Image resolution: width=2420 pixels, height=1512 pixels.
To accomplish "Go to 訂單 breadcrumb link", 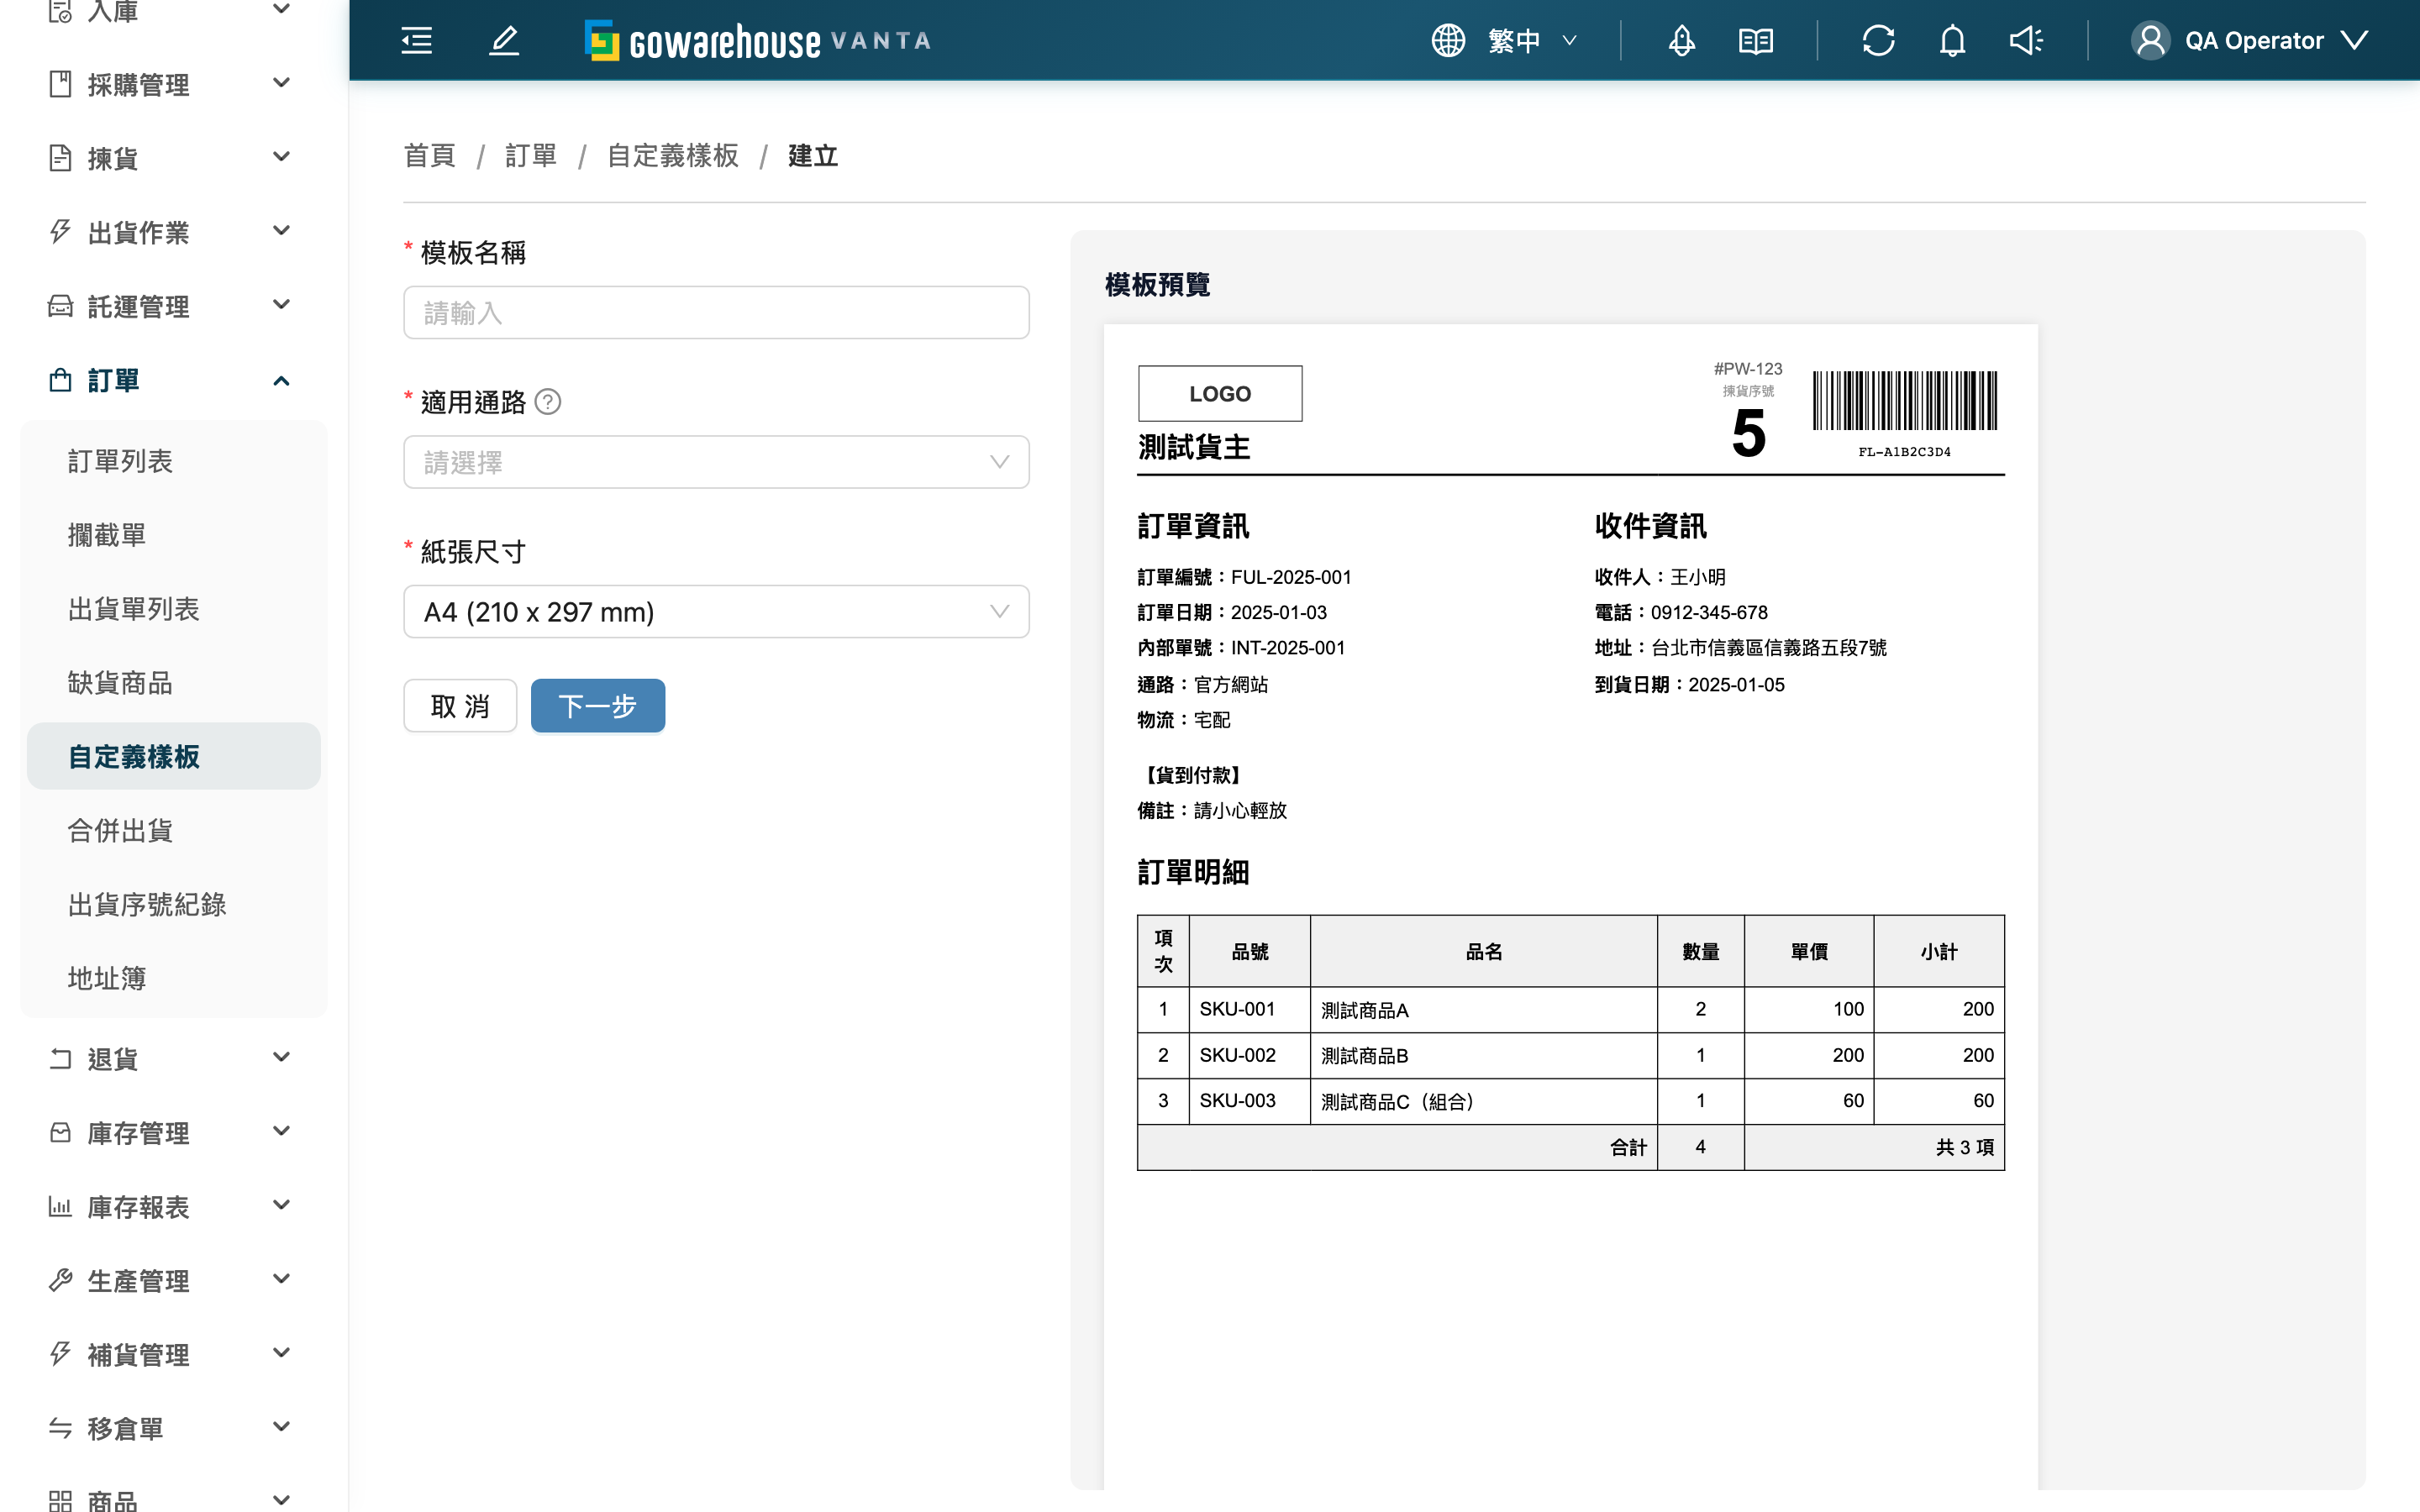I will [531, 156].
